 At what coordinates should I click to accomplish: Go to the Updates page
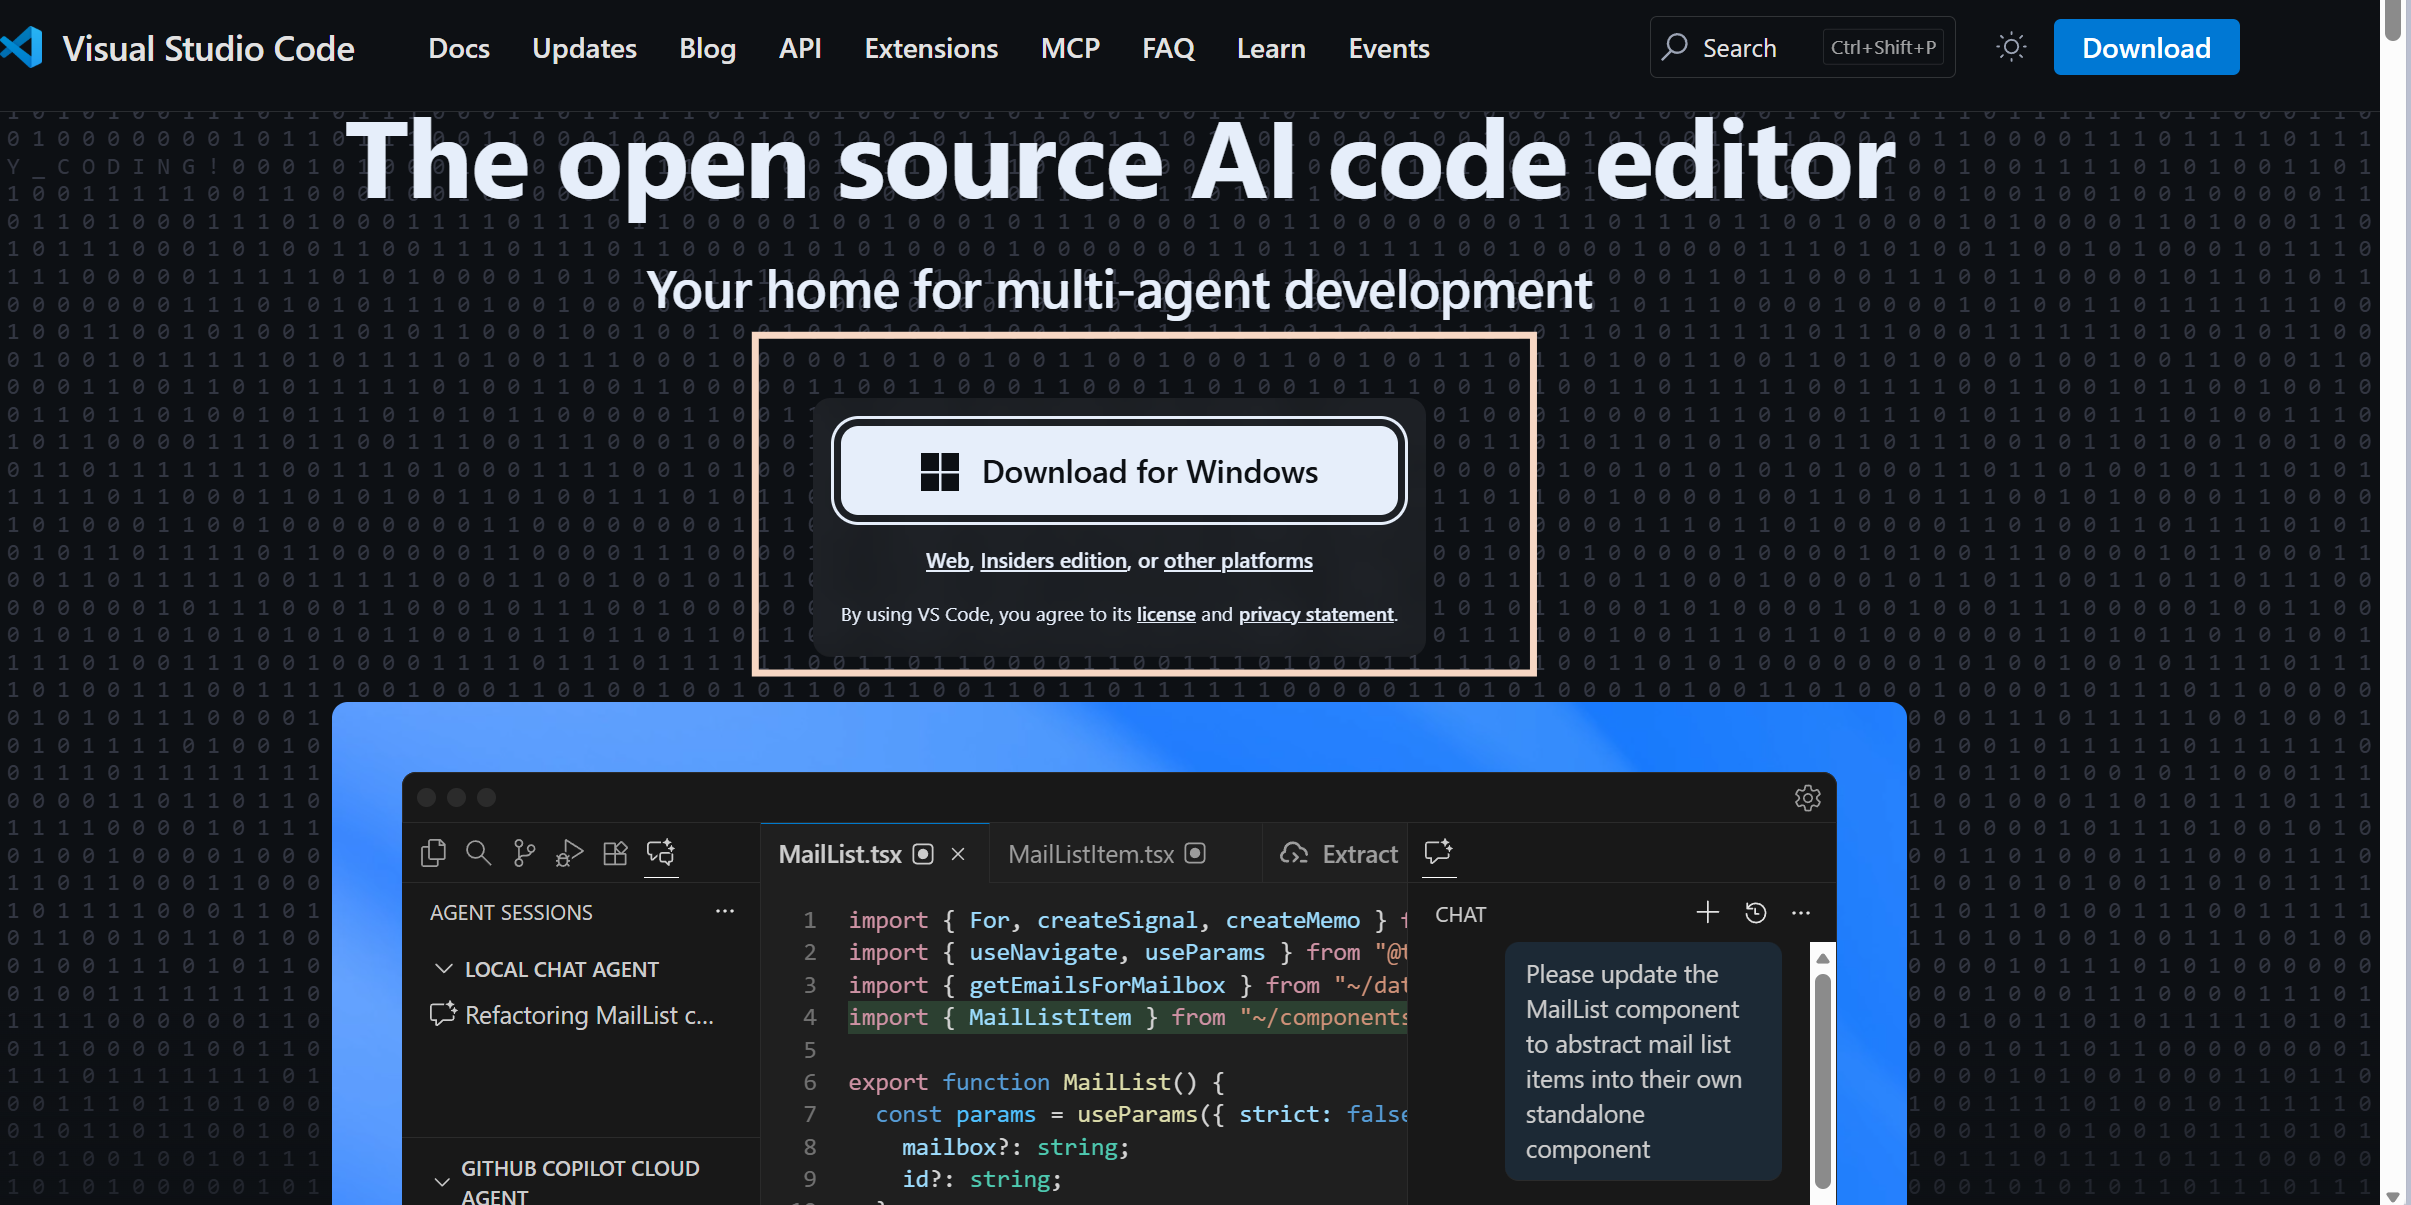click(x=584, y=48)
